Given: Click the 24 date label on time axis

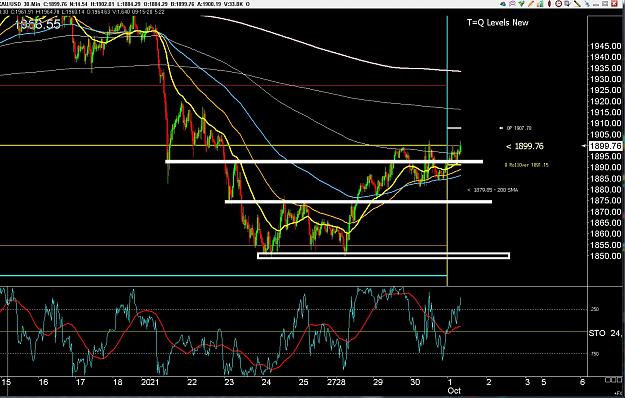Looking at the screenshot, I should [x=266, y=382].
